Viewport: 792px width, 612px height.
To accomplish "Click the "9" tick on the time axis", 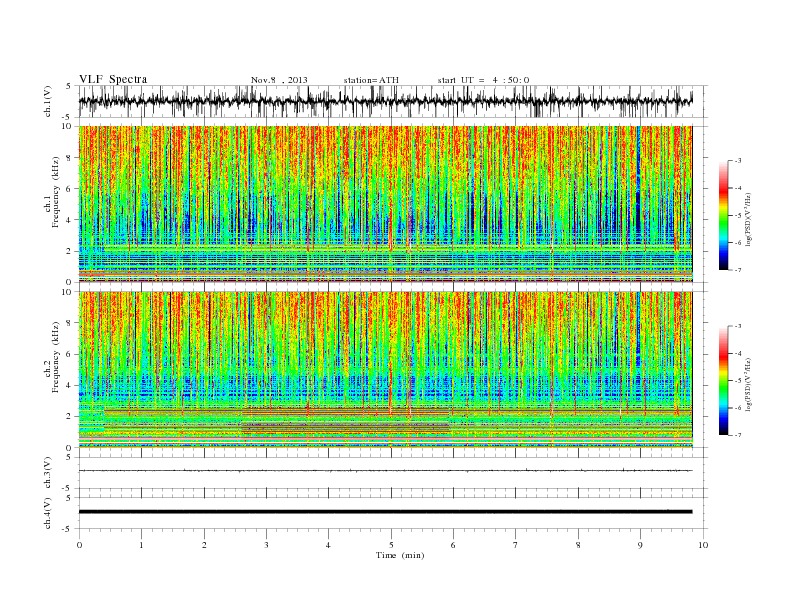I will 640,545.
